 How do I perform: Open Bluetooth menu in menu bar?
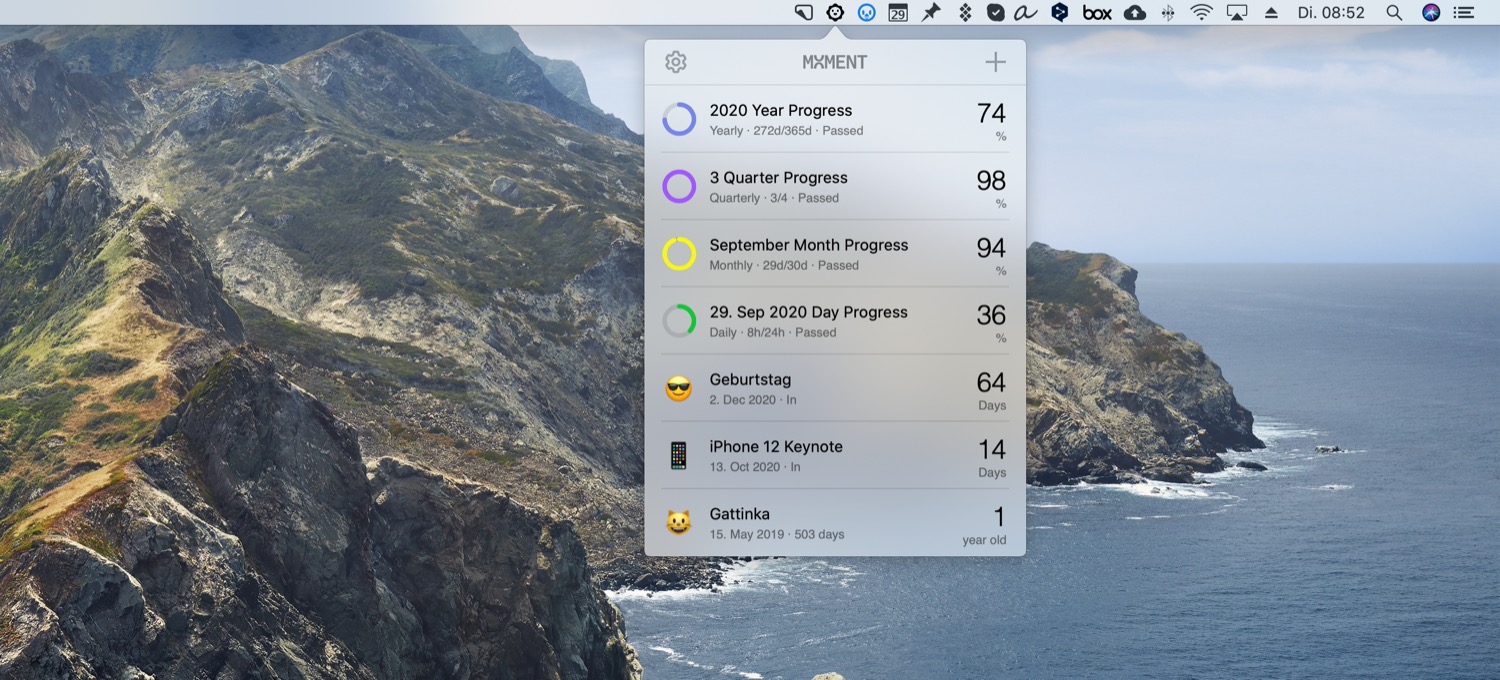1168,13
